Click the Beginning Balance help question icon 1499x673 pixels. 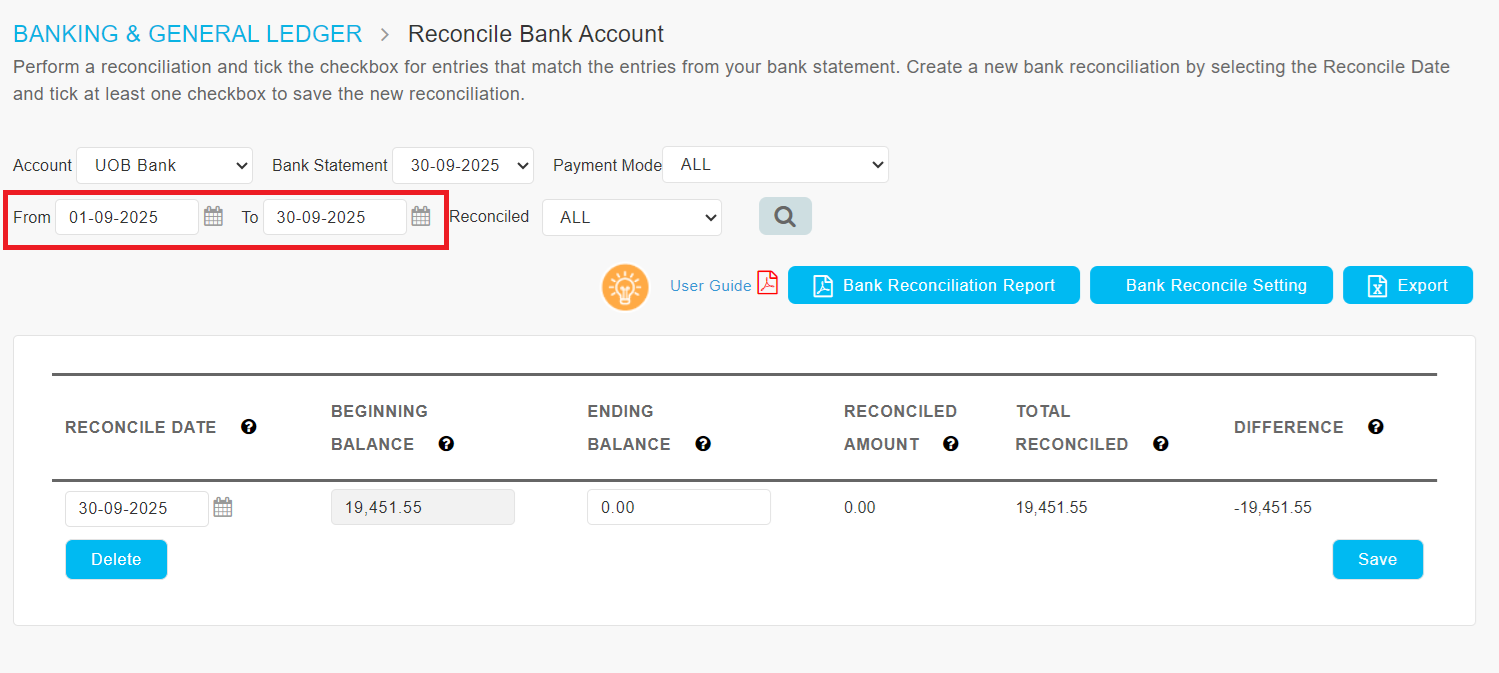point(446,444)
